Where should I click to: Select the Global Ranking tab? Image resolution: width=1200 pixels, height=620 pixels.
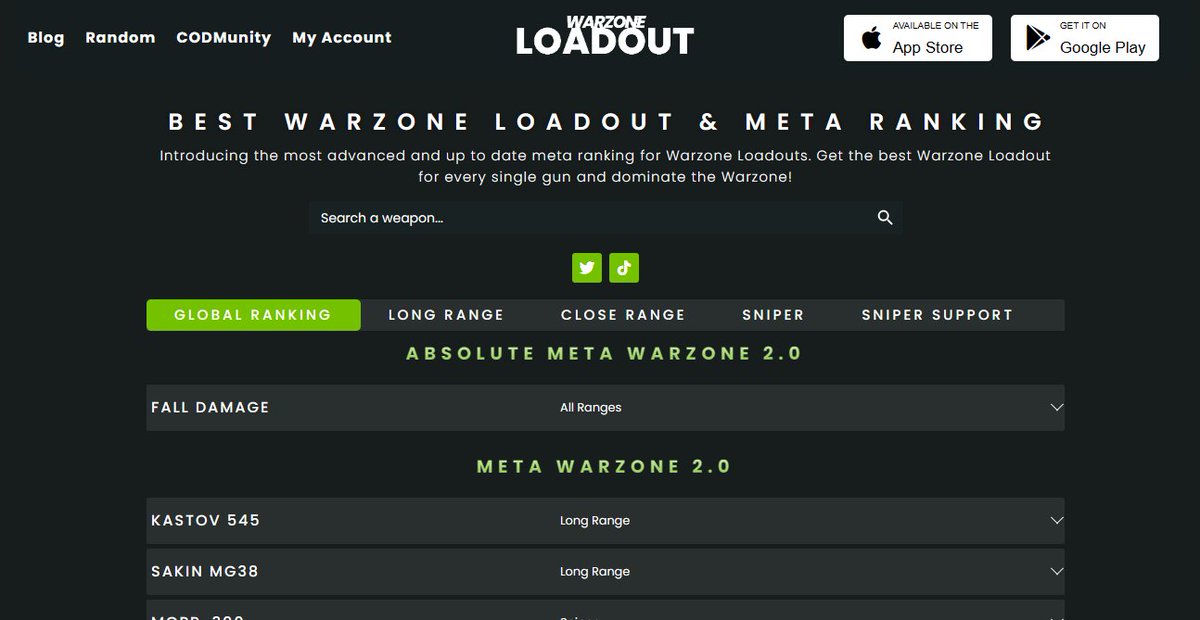point(253,315)
